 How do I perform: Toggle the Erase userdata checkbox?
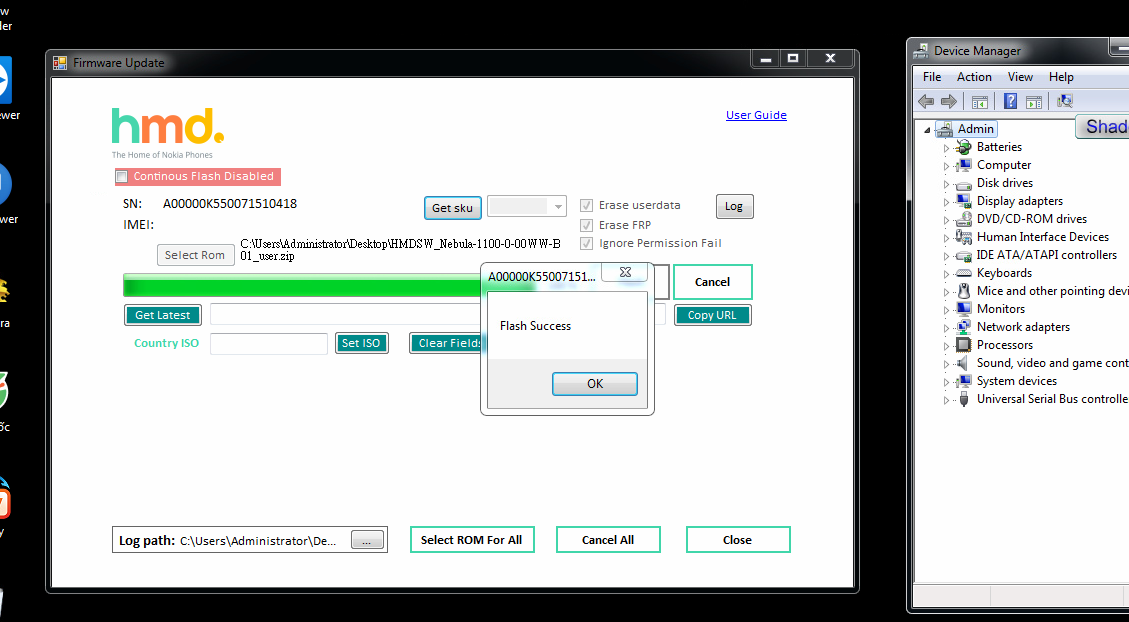tap(587, 205)
